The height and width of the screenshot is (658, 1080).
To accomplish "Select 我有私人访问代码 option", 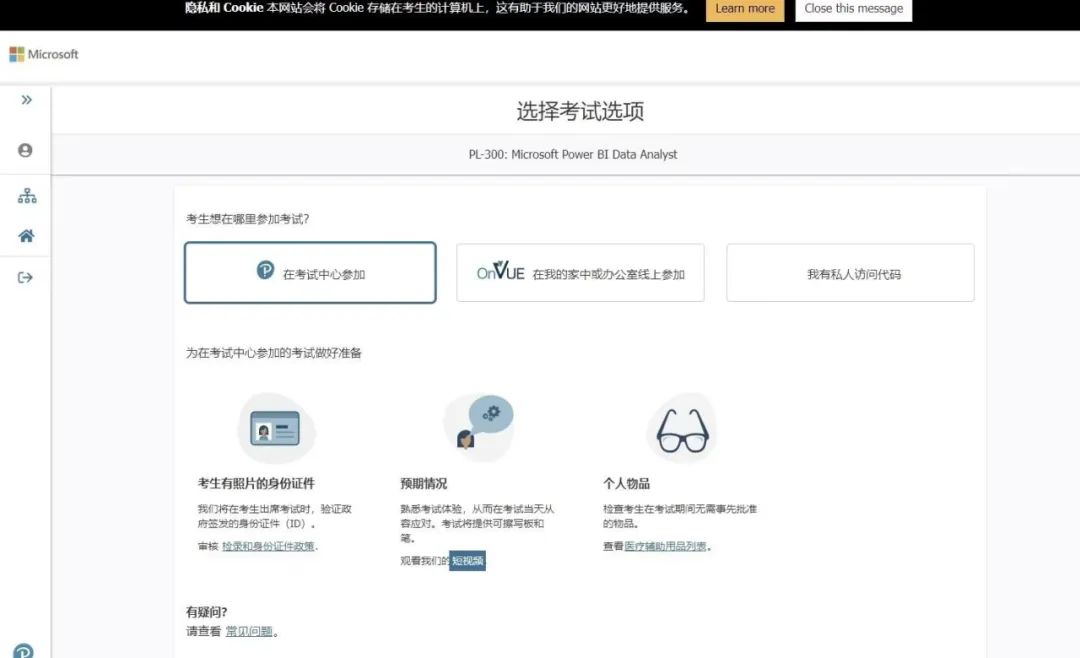I will tap(850, 273).
